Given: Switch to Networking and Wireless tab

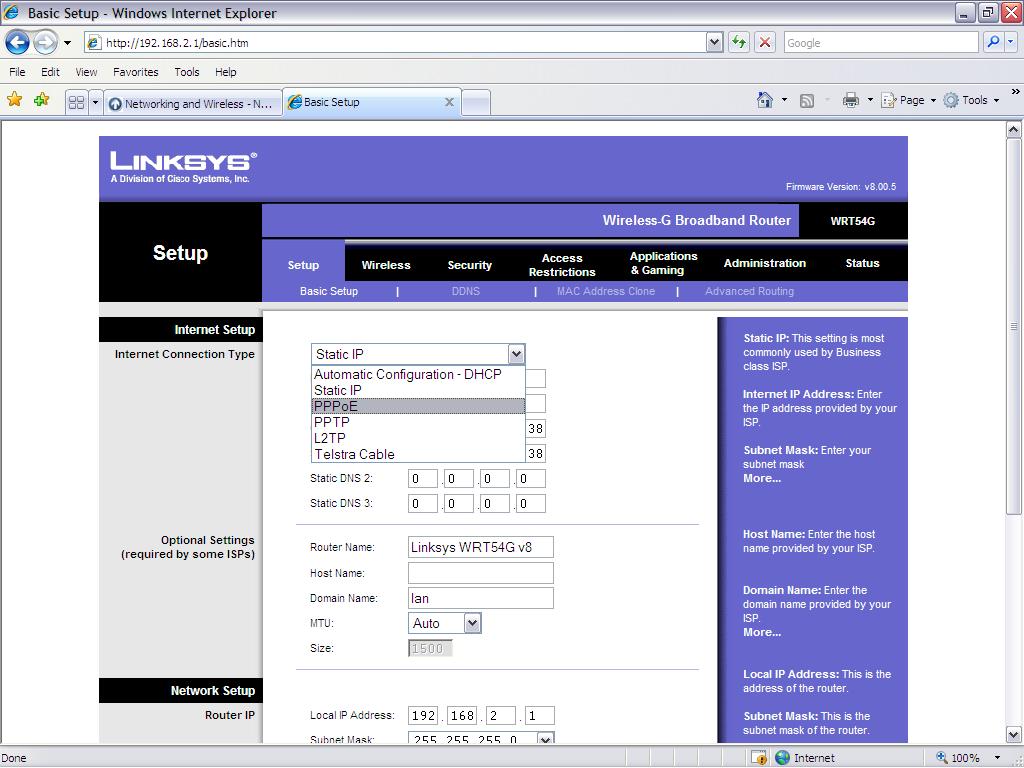Looking at the screenshot, I should pyautogui.click(x=193, y=104).
